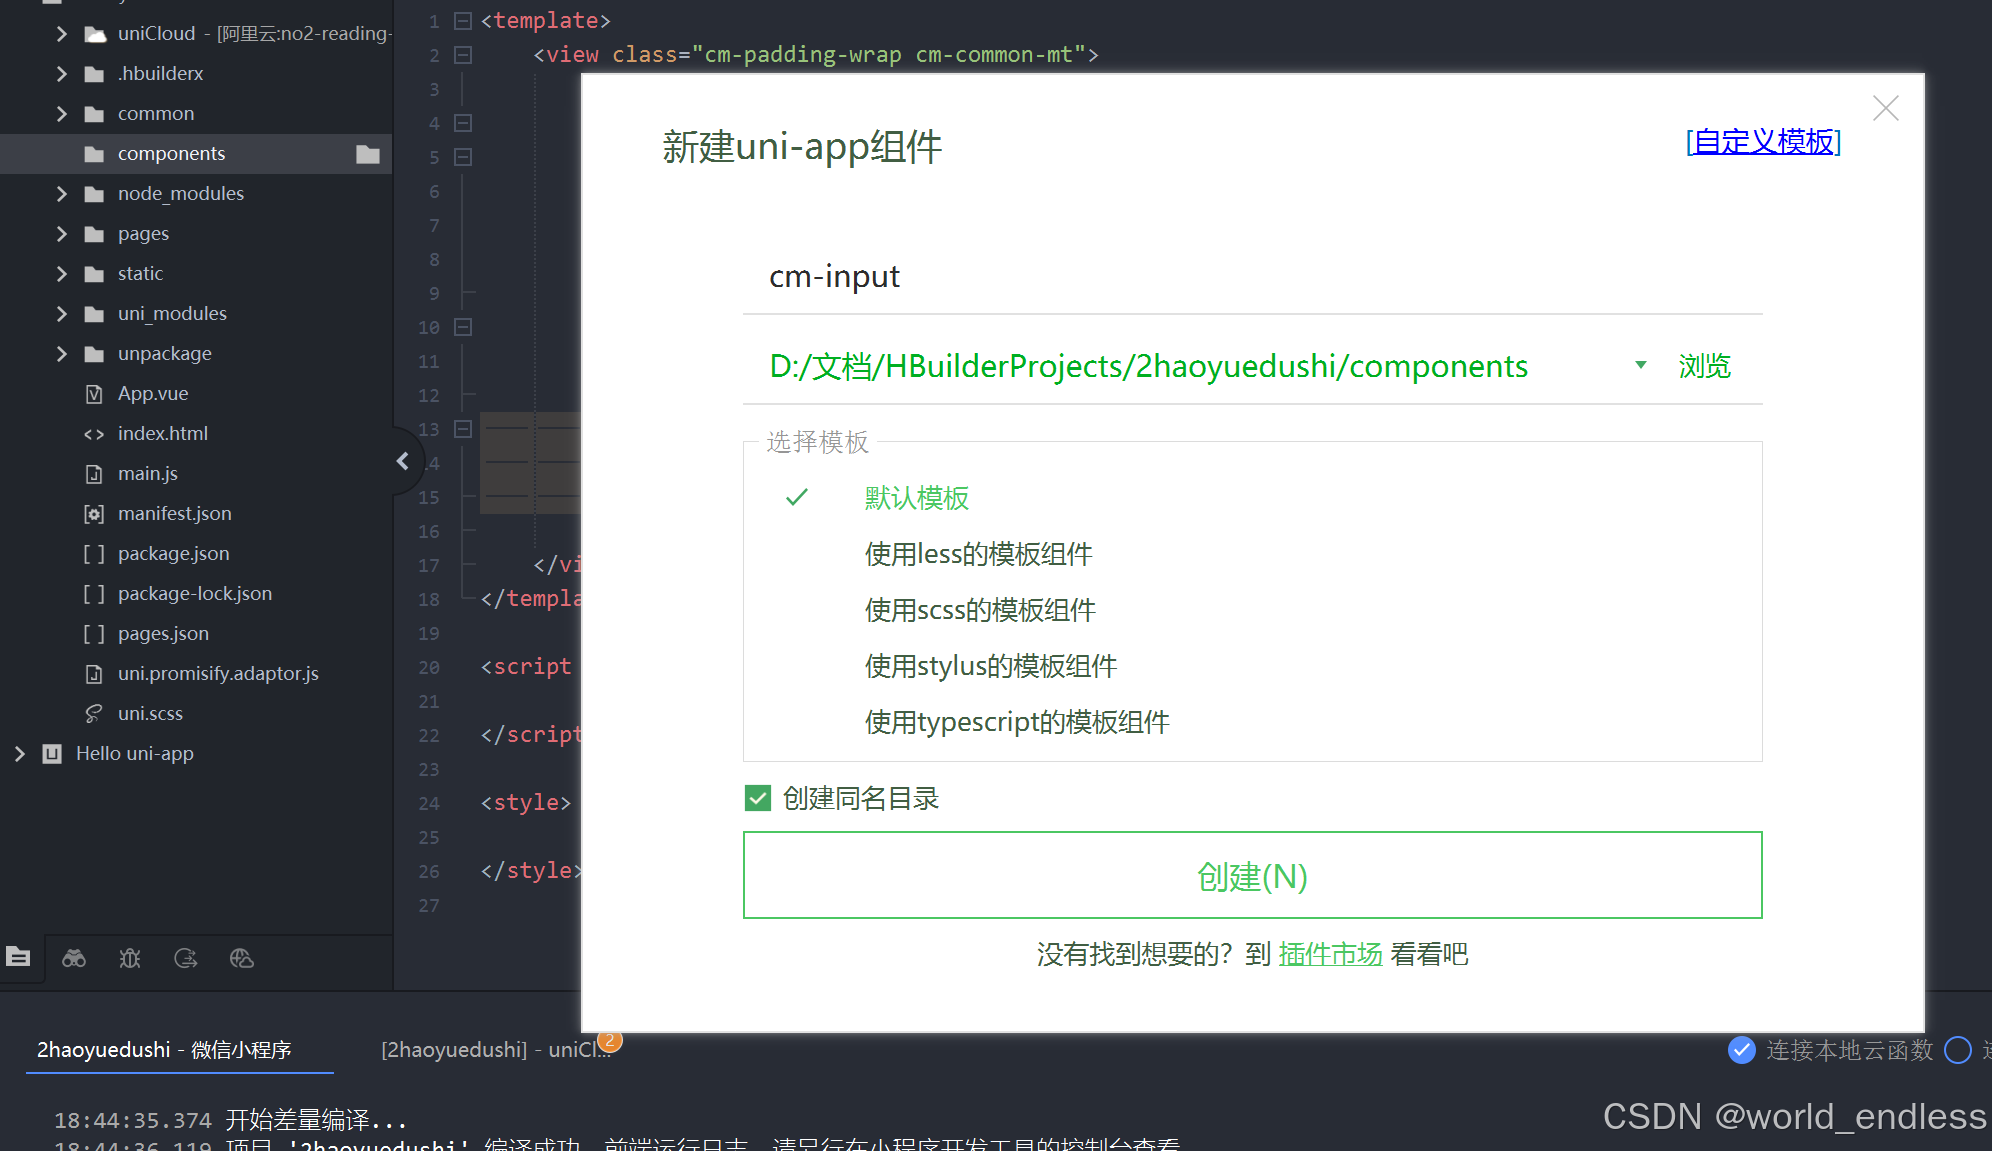Expand the Hello uni-app project
This screenshot has width=1992, height=1151.
coord(21,753)
